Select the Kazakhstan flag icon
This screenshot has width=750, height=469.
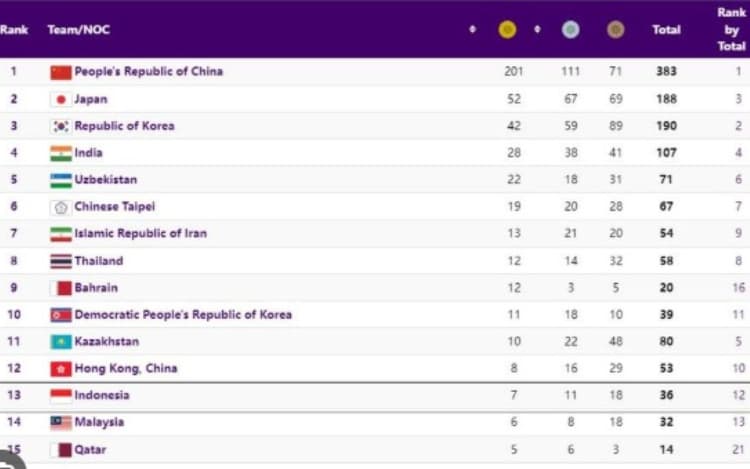point(61,342)
